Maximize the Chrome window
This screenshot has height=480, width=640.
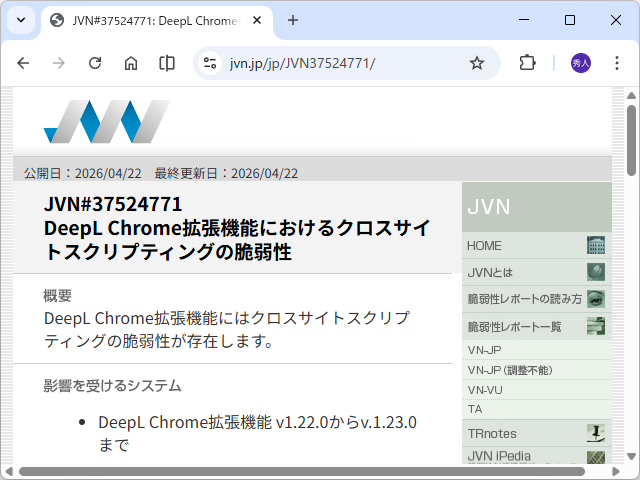pyautogui.click(x=570, y=20)
